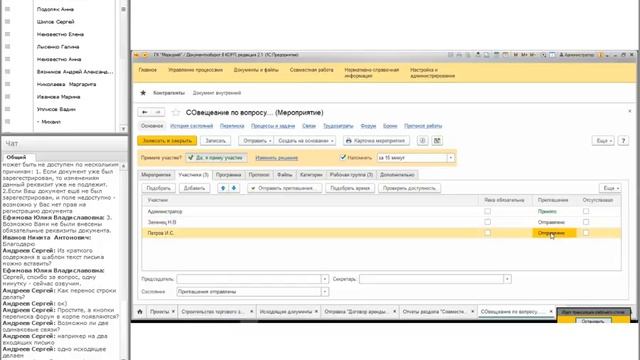Click the M memory button in title bar
The width and height of the screenshot is (640, 360).
[516, 55]
